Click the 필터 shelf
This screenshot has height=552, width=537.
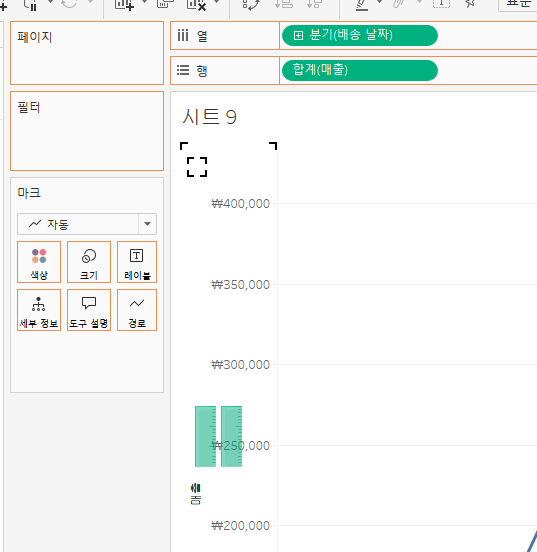[x=87, y=131]
